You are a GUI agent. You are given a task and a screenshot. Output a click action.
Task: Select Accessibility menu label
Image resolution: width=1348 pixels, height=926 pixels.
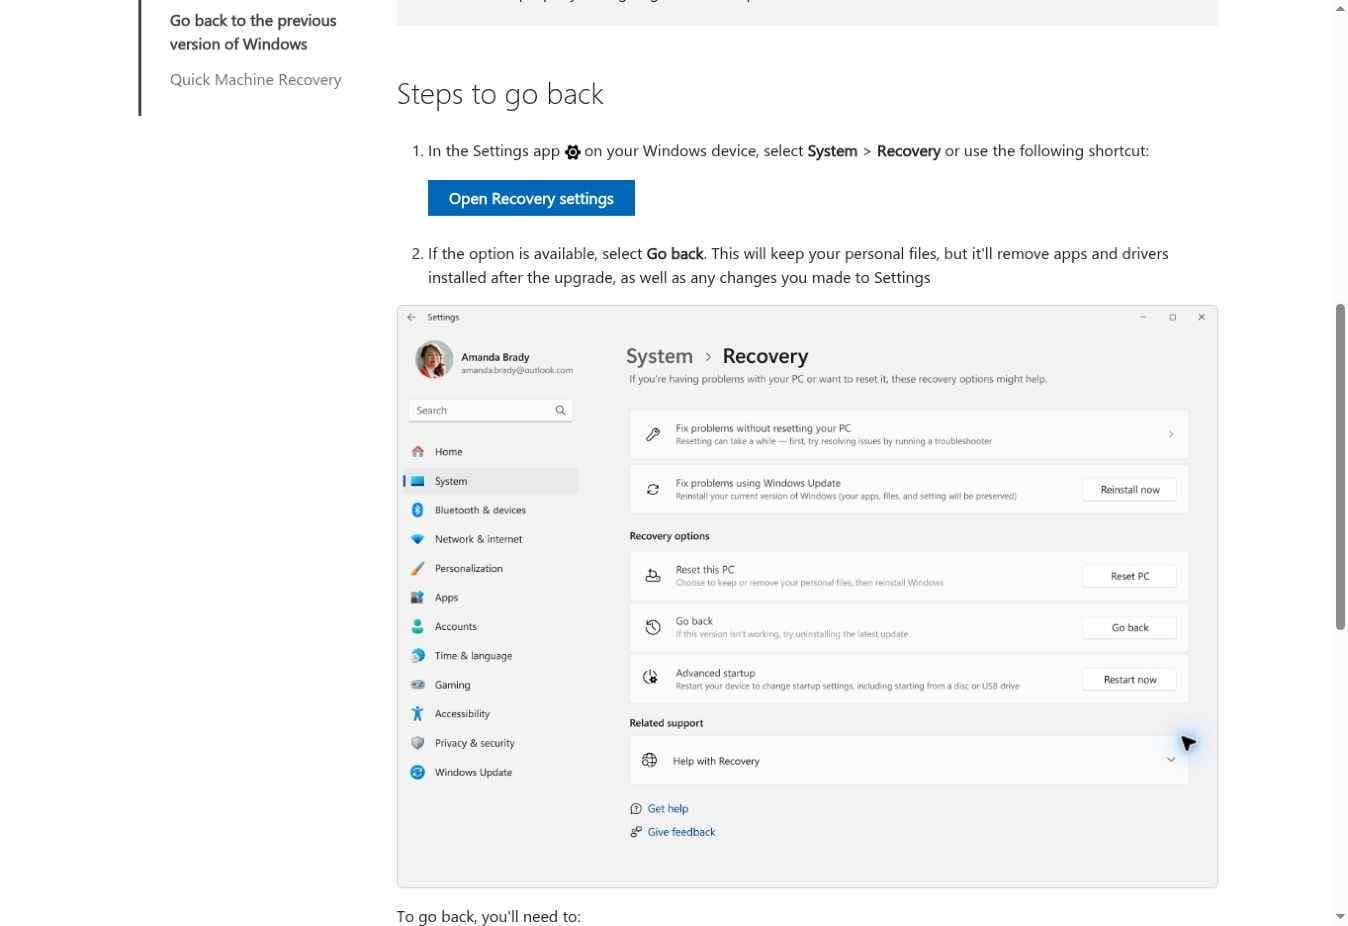[x=462, y=714]
